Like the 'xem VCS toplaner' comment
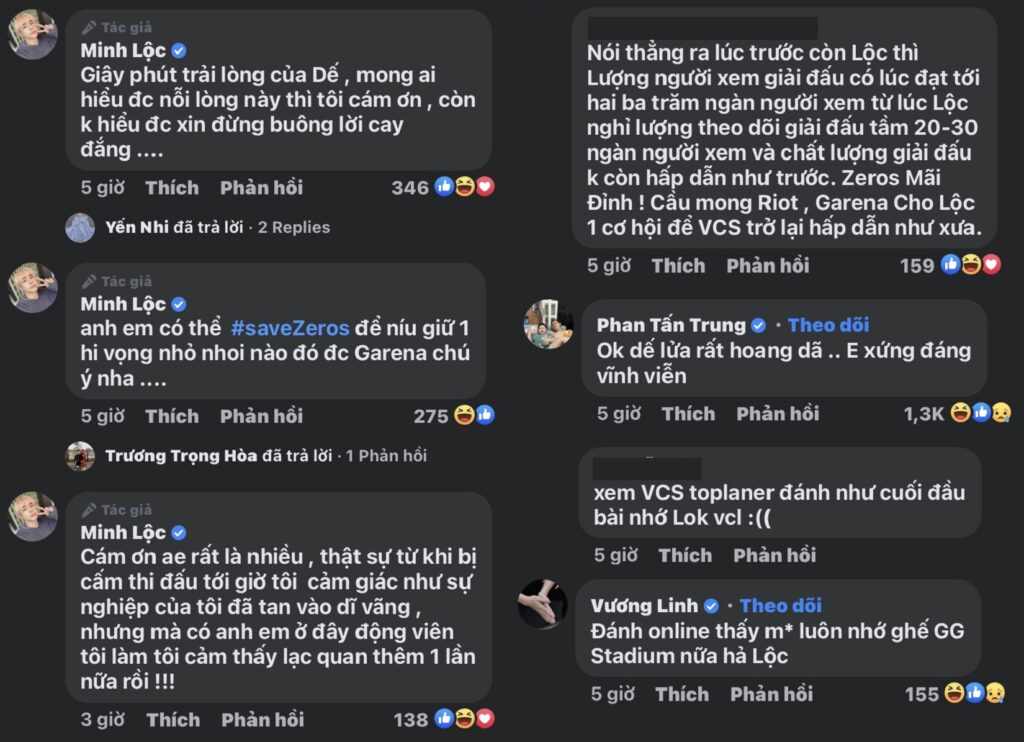This screenshot has width=1024, height=742. click(685, 555)
